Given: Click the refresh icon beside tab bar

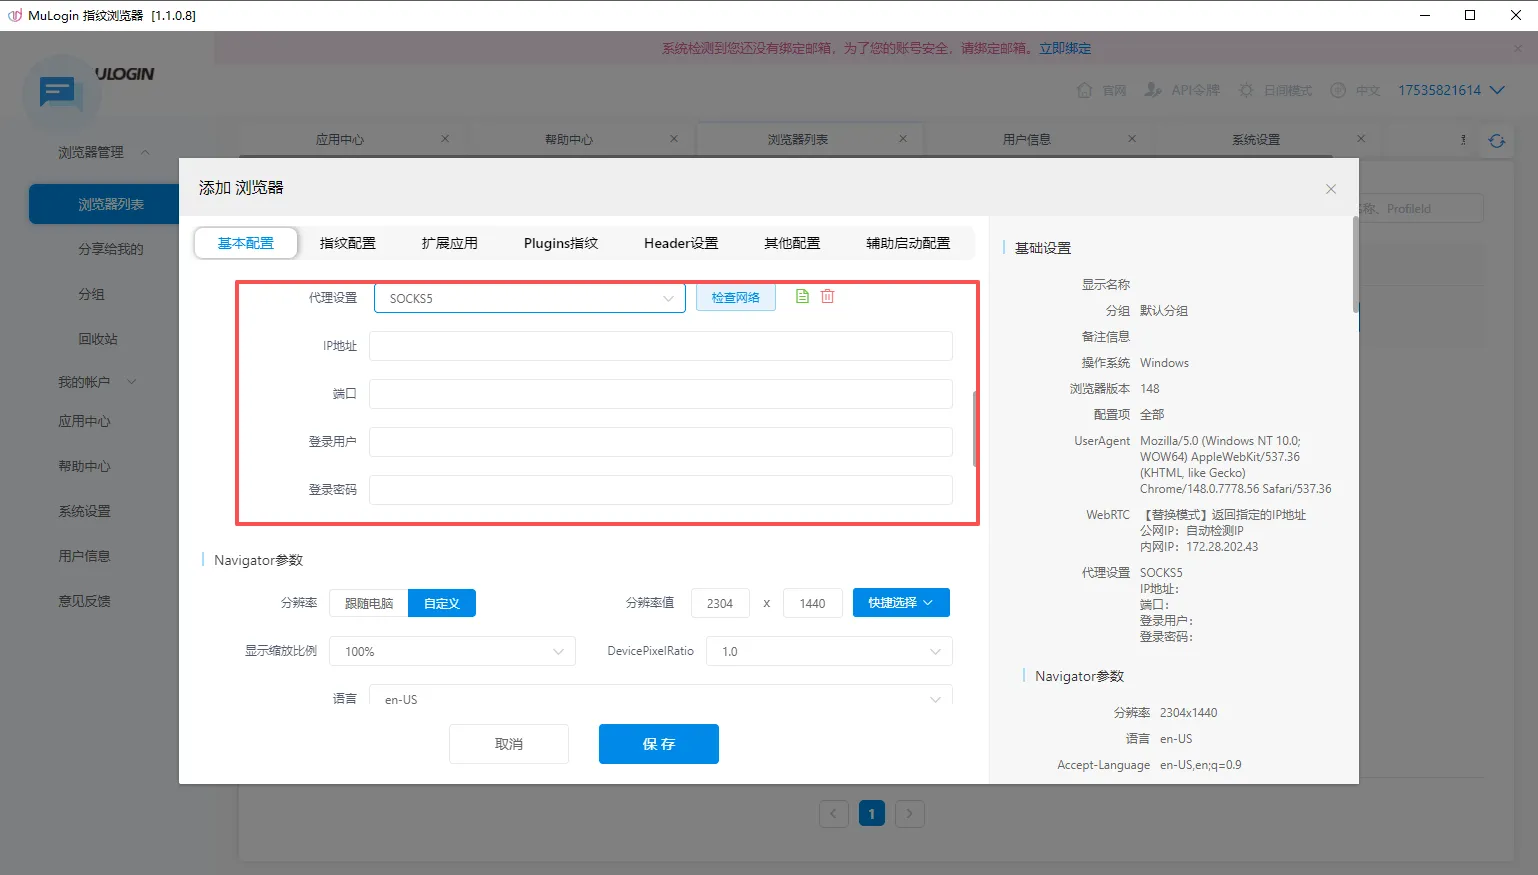Looking at the screenshot, I should click(1496, 140).
